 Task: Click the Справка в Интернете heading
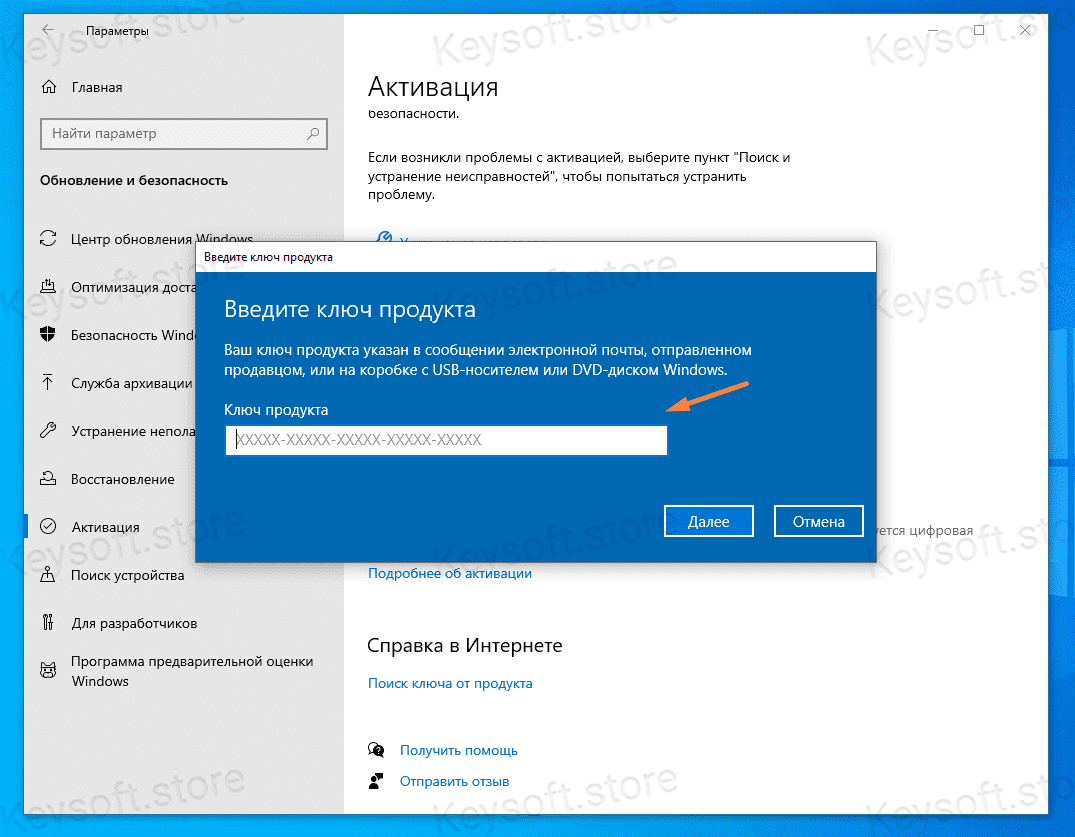tap(464, 645)
